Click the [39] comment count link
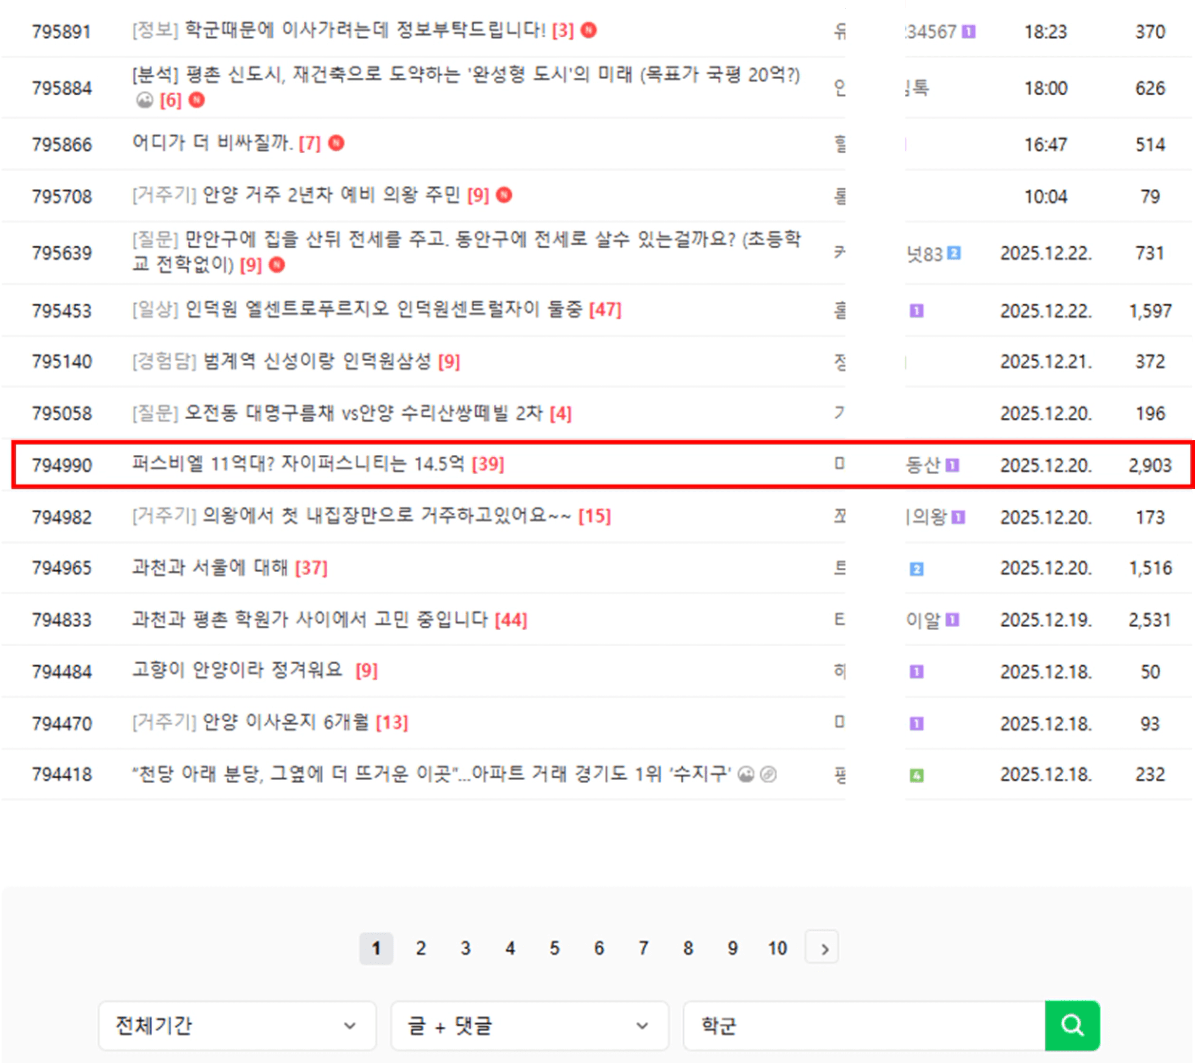 point(488,464)
